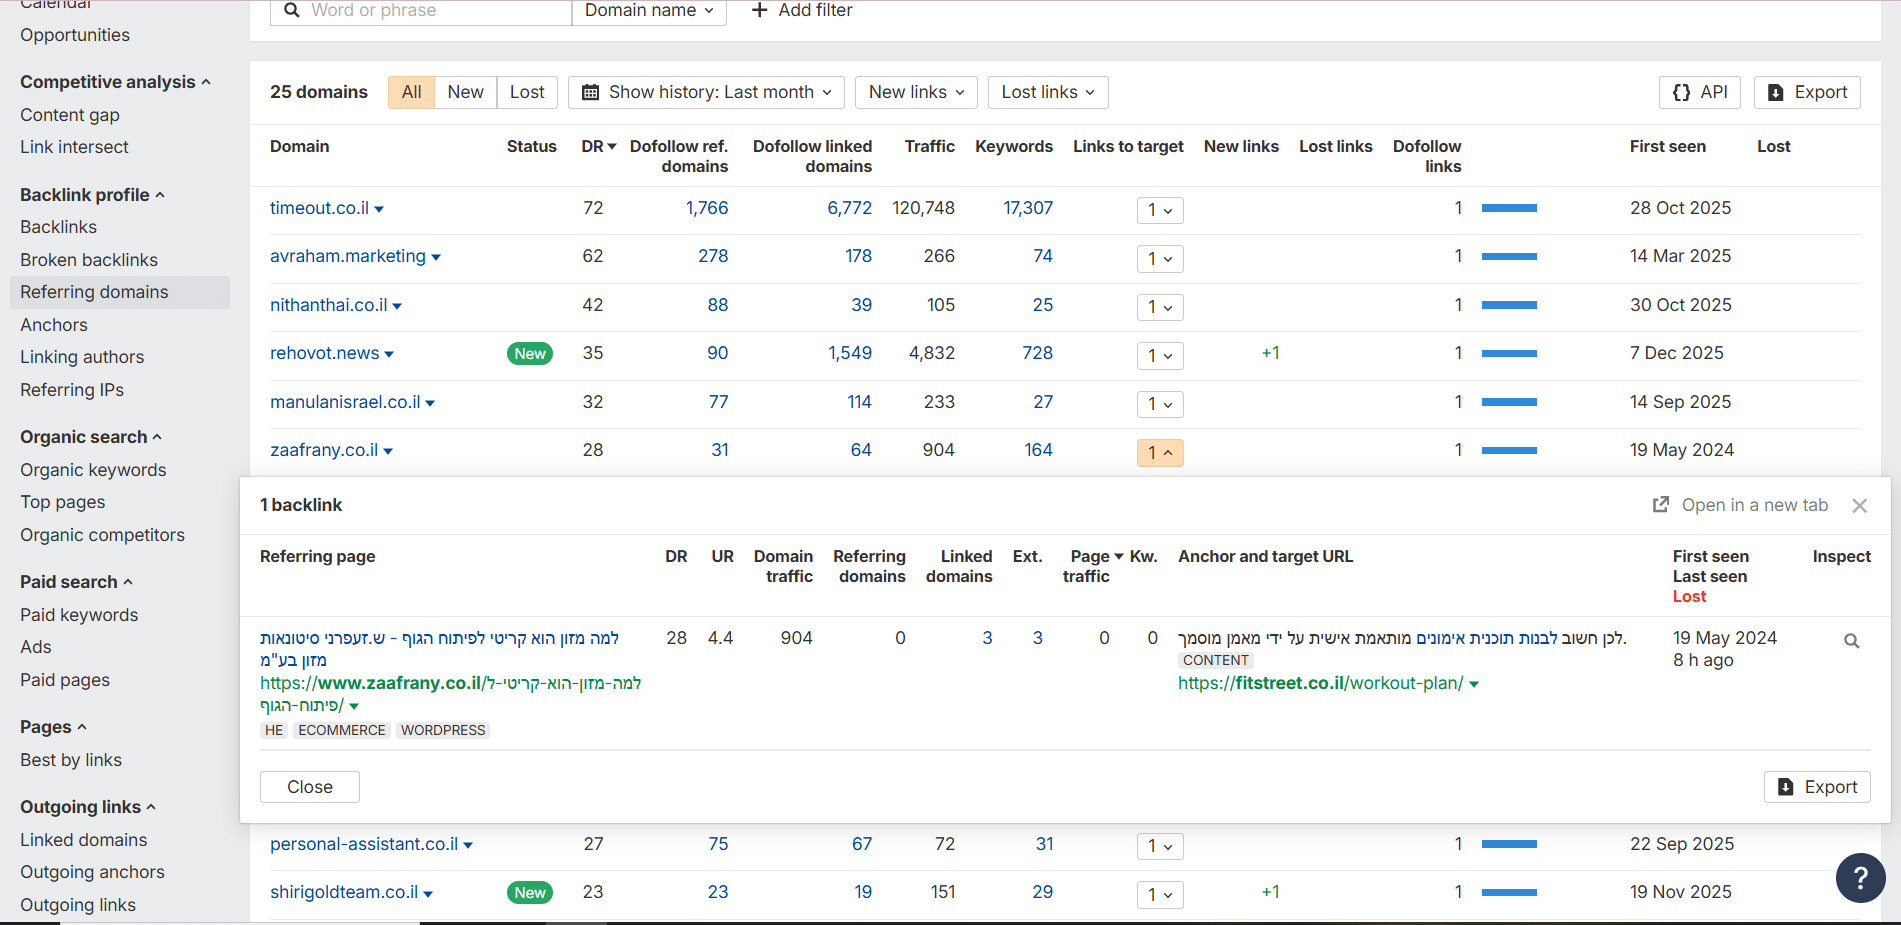Collapse the Backlink profile section
This screenshot has width=1901, height=925.
pyautogui.click(x=92, y=195)
